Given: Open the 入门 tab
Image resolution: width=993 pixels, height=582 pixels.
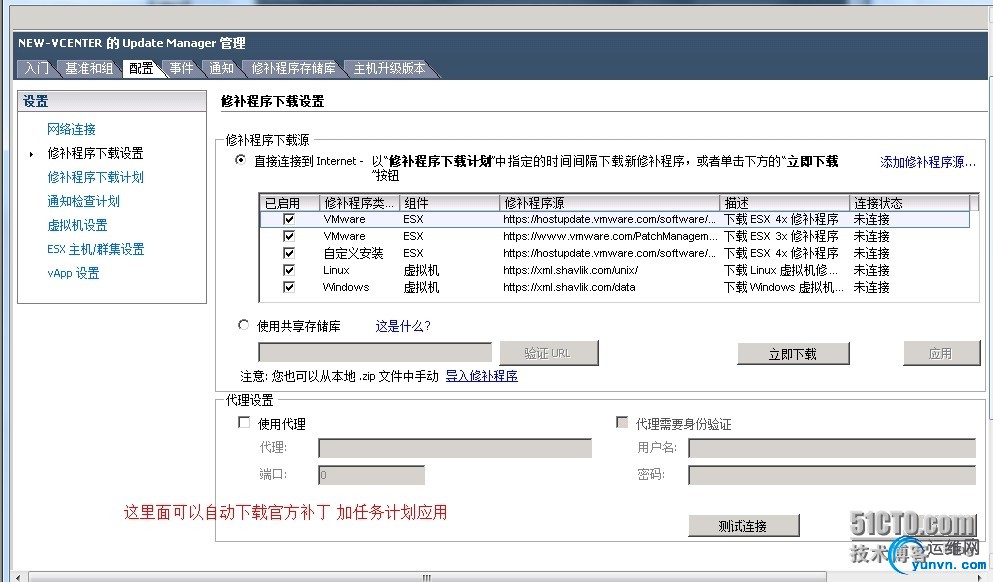Looking at the screenshot, I should point(37,68).
